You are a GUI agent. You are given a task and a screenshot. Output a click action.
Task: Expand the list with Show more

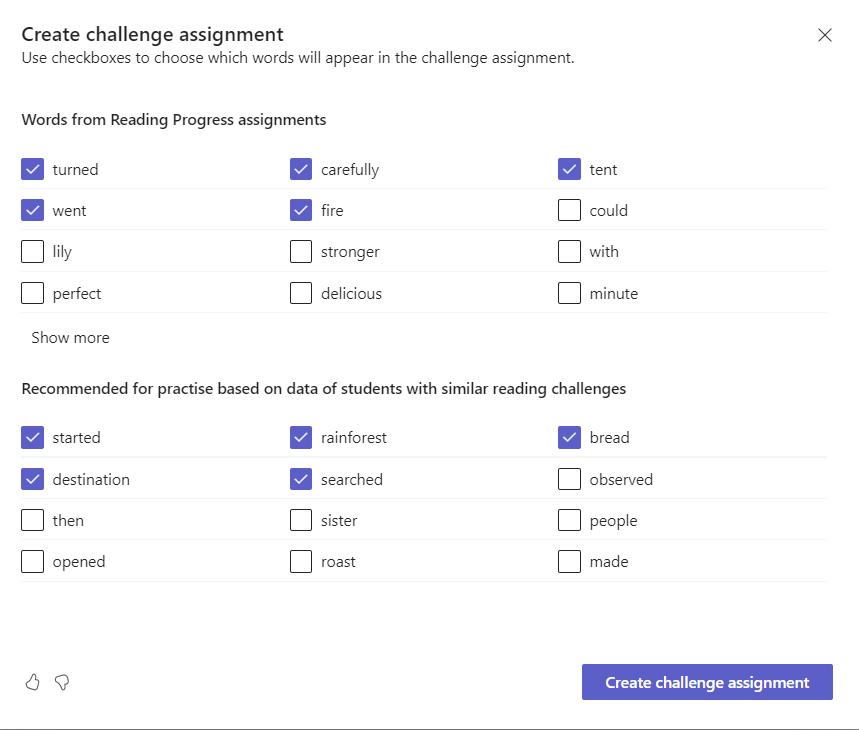pyautogui.click(x=70, y=337)
